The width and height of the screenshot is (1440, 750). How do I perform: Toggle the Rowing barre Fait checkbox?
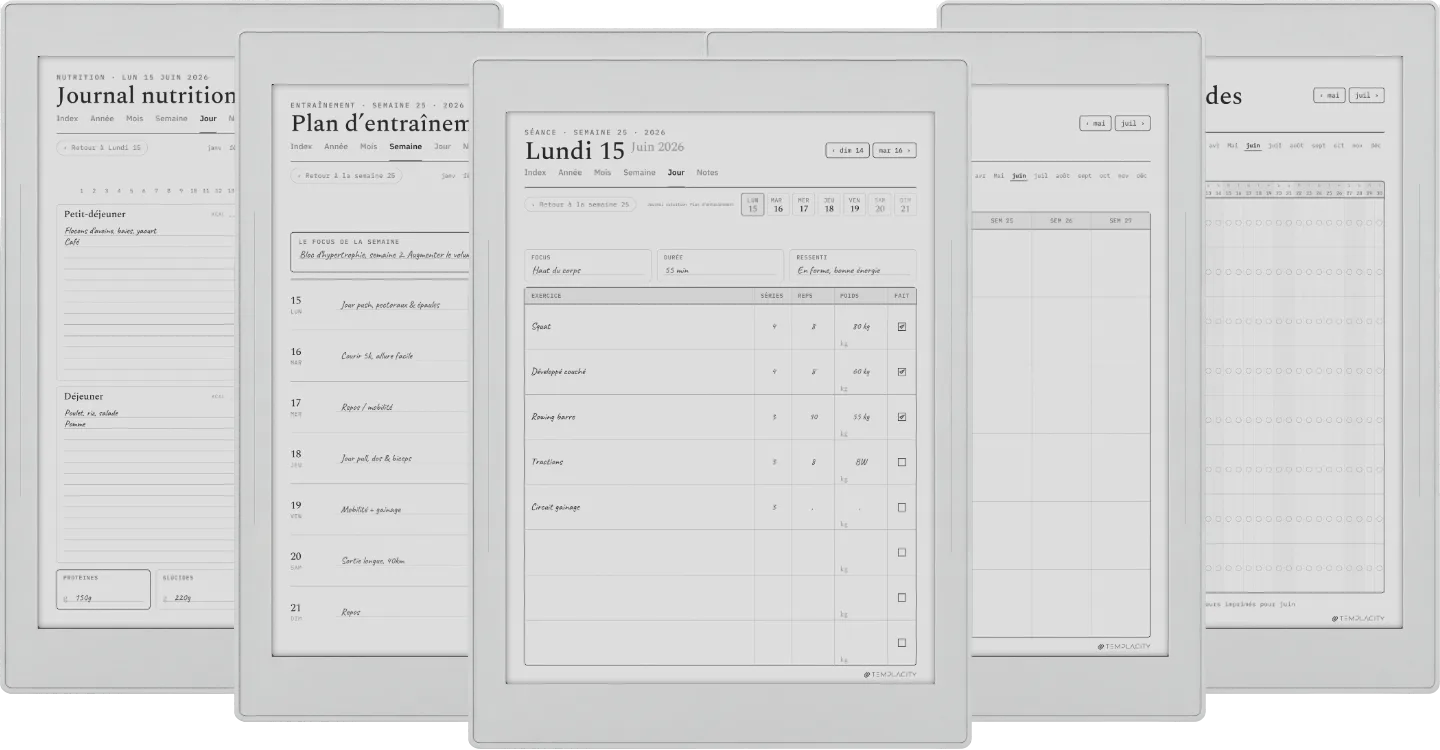click(x=902, y=417)
